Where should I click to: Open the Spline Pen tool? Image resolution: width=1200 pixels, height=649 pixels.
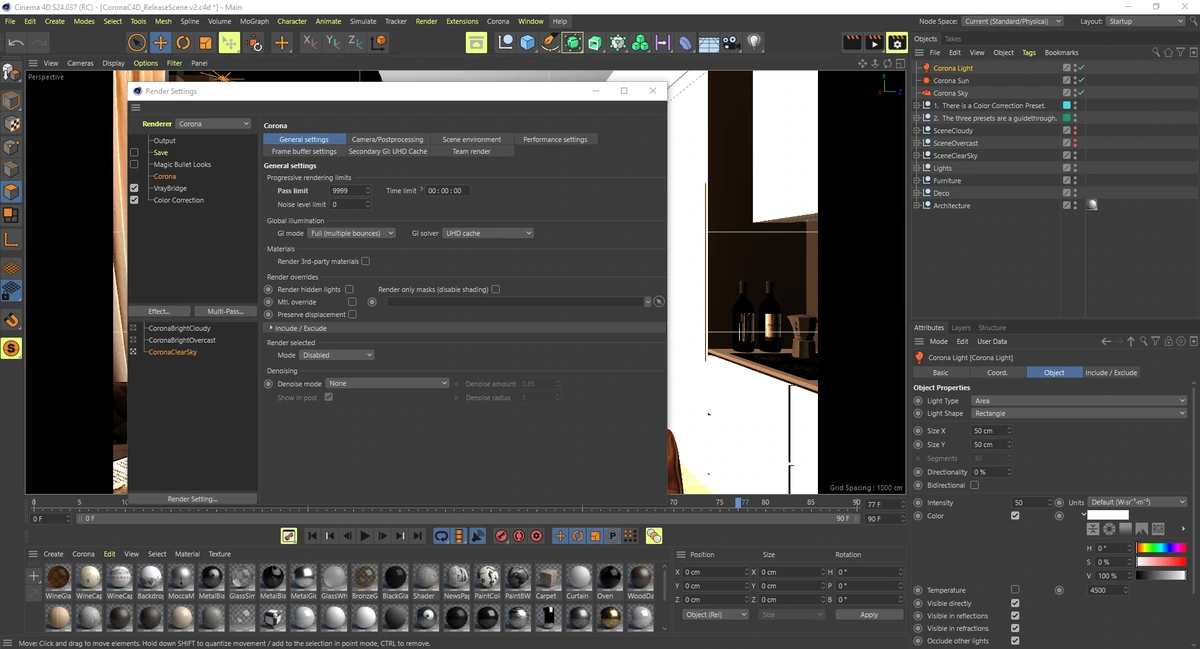pos(550,42)
